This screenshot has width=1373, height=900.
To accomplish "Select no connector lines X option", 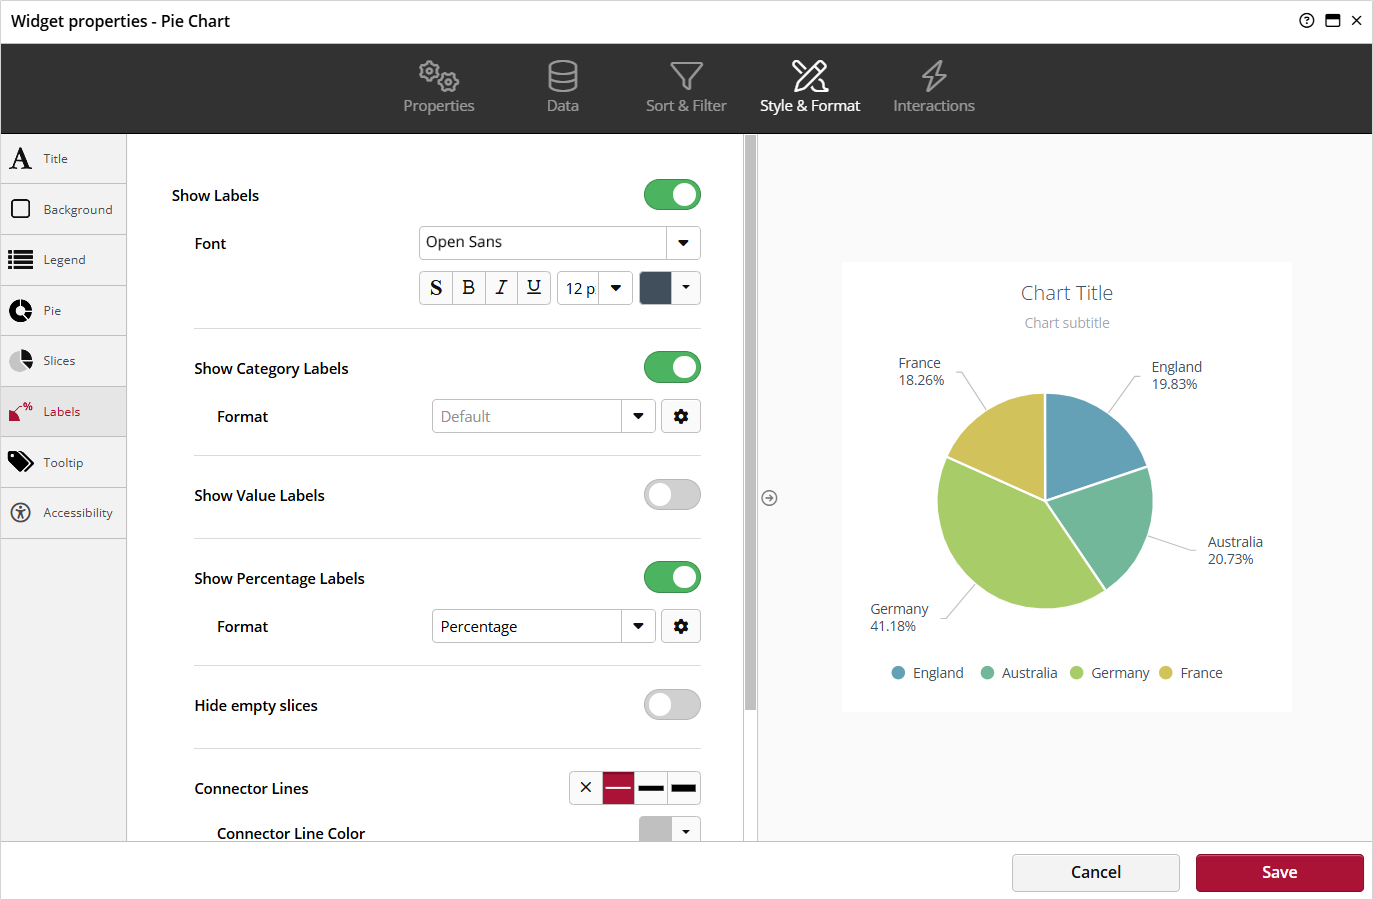I will tap(586, 788).
